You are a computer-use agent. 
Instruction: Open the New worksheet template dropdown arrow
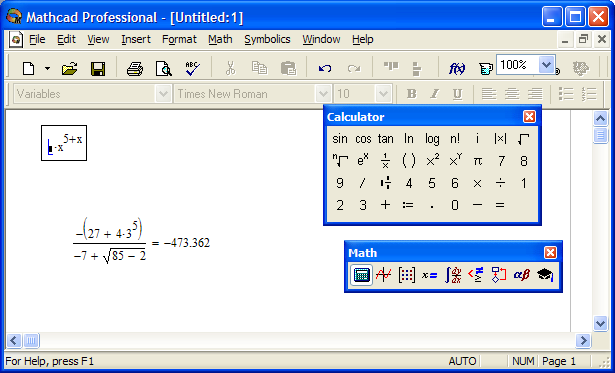tap(47, 69)
